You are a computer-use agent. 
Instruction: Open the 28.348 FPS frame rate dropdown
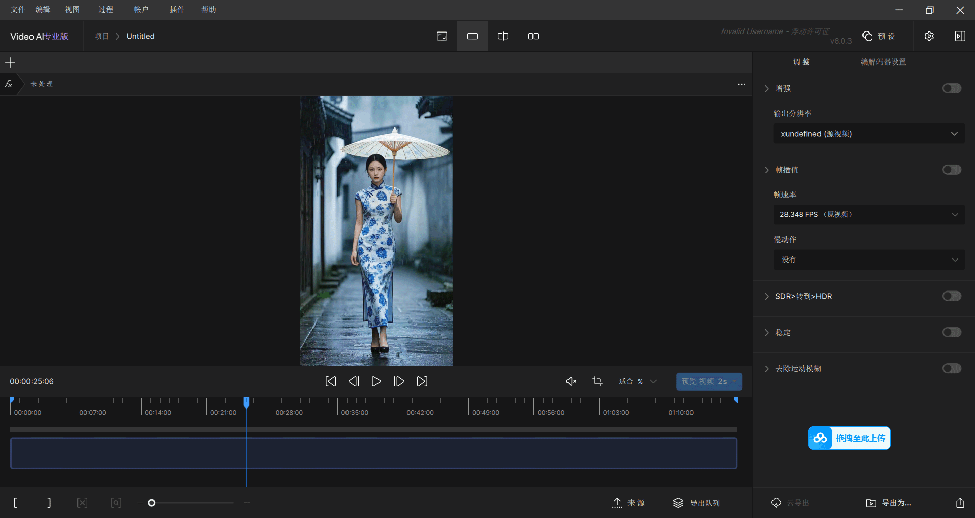(x=869, y=215)
